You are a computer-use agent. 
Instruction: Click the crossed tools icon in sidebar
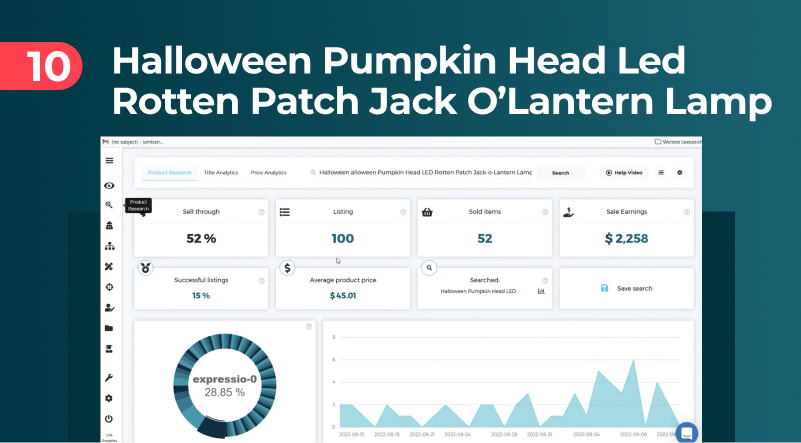tap(109, 267)
